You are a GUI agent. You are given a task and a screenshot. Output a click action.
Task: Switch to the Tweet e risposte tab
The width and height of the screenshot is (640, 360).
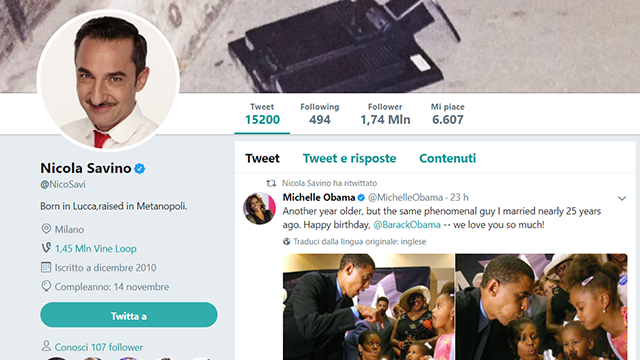pos(349,158)
